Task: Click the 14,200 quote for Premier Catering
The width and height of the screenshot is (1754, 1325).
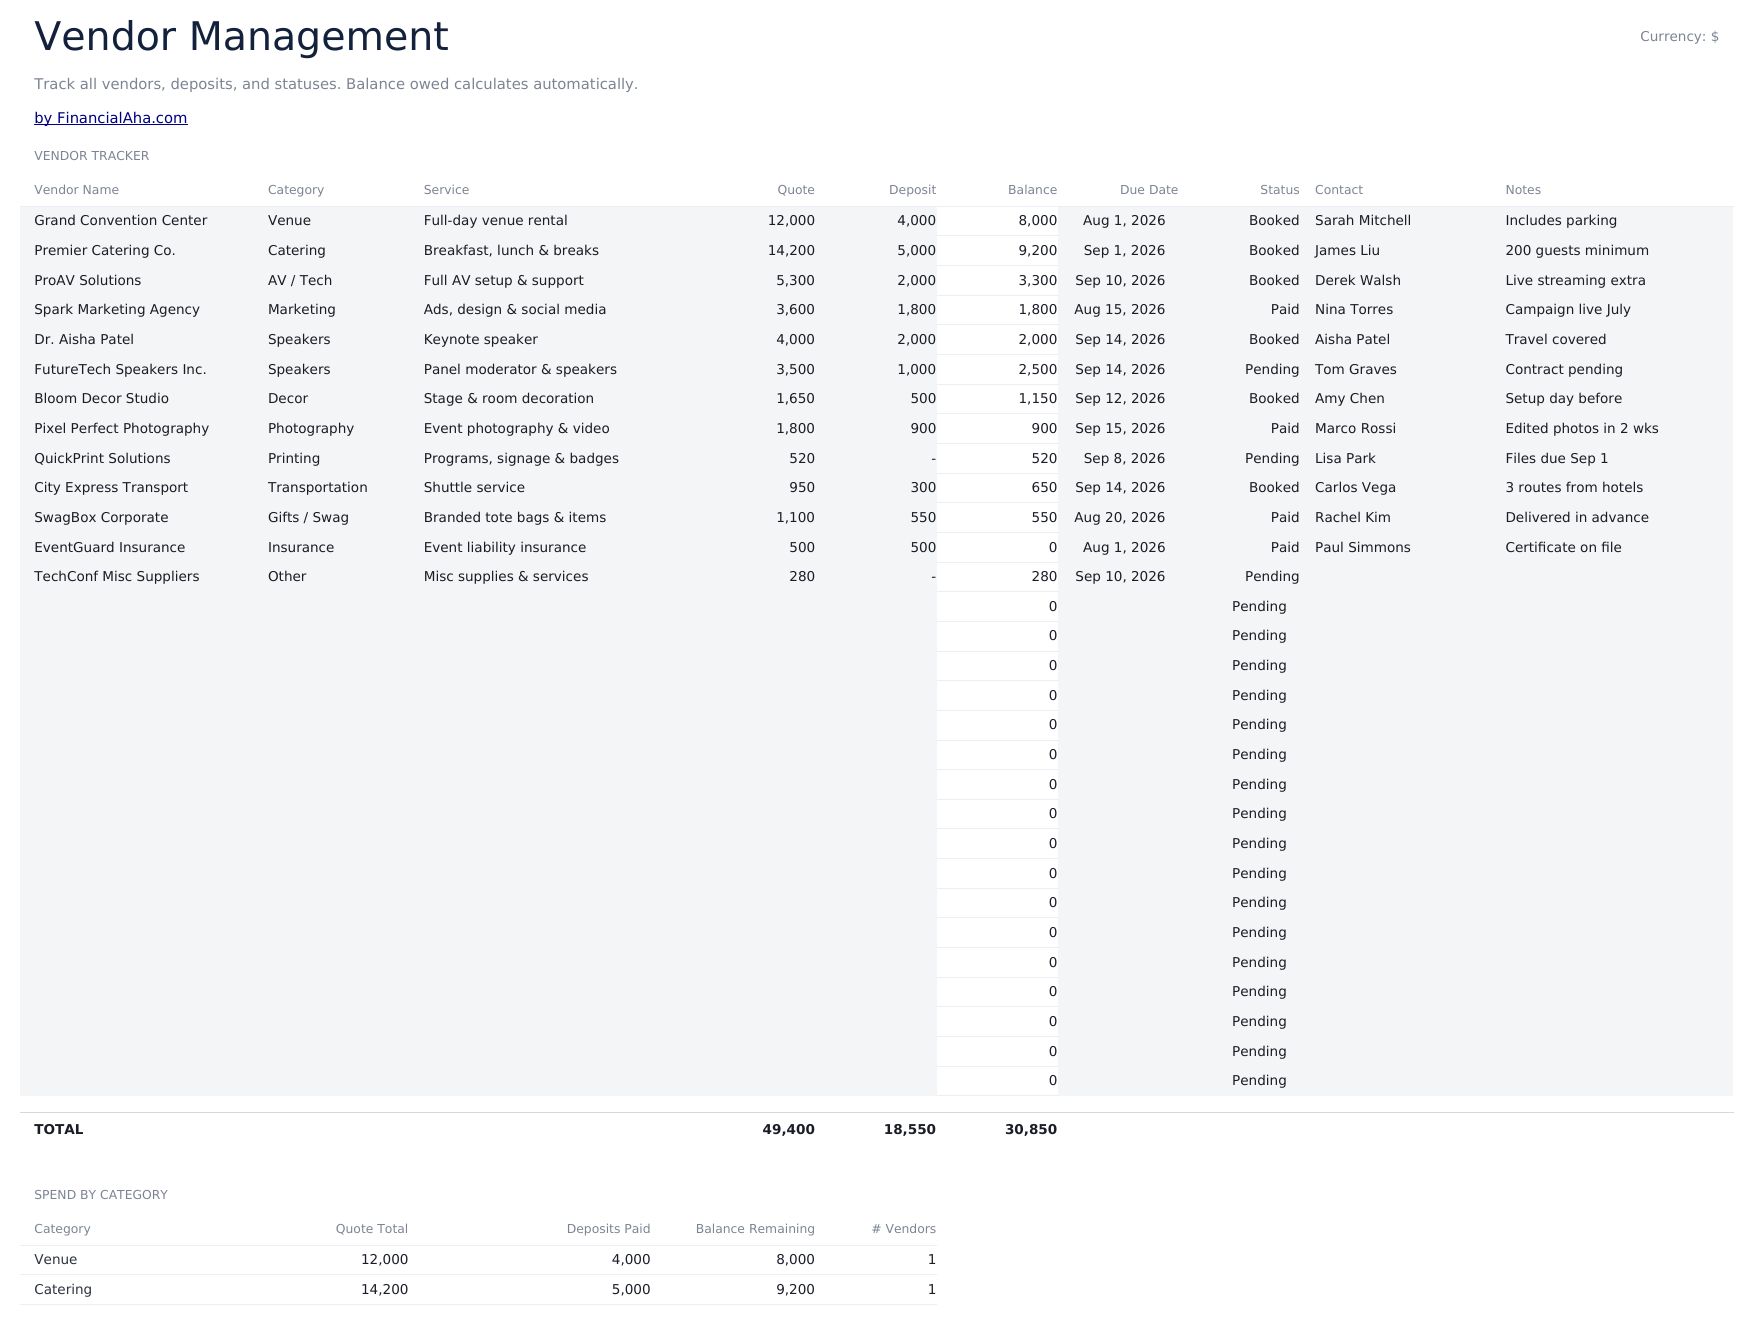Action: (791, 251)
